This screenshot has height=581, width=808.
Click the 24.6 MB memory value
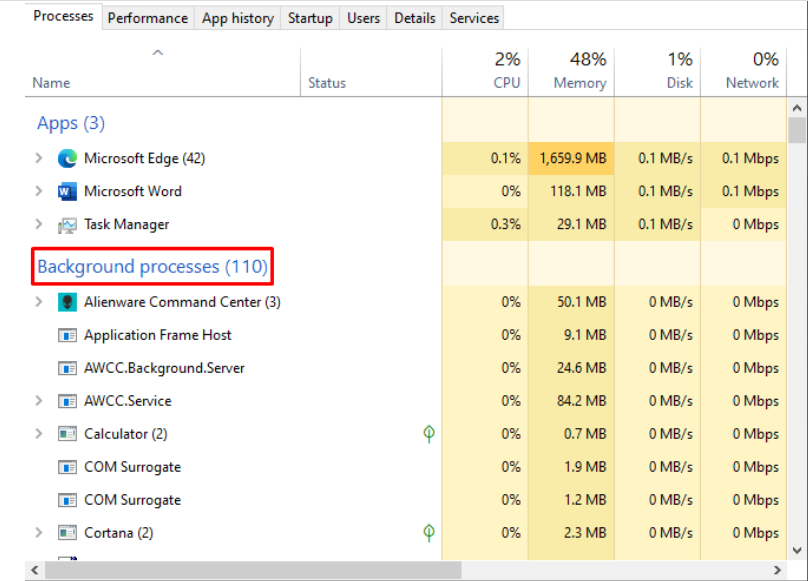[x=582, y=368]
